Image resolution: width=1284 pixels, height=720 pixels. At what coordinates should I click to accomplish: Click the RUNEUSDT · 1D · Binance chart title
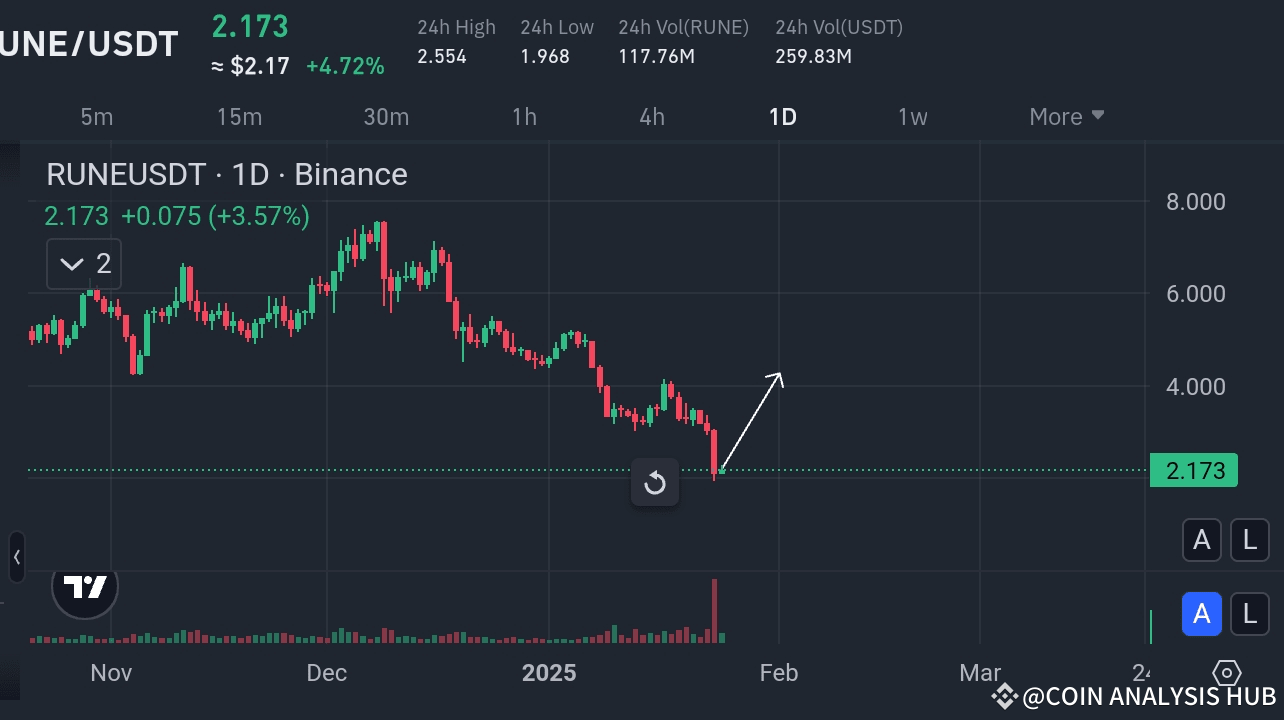(x=227, y=174)
